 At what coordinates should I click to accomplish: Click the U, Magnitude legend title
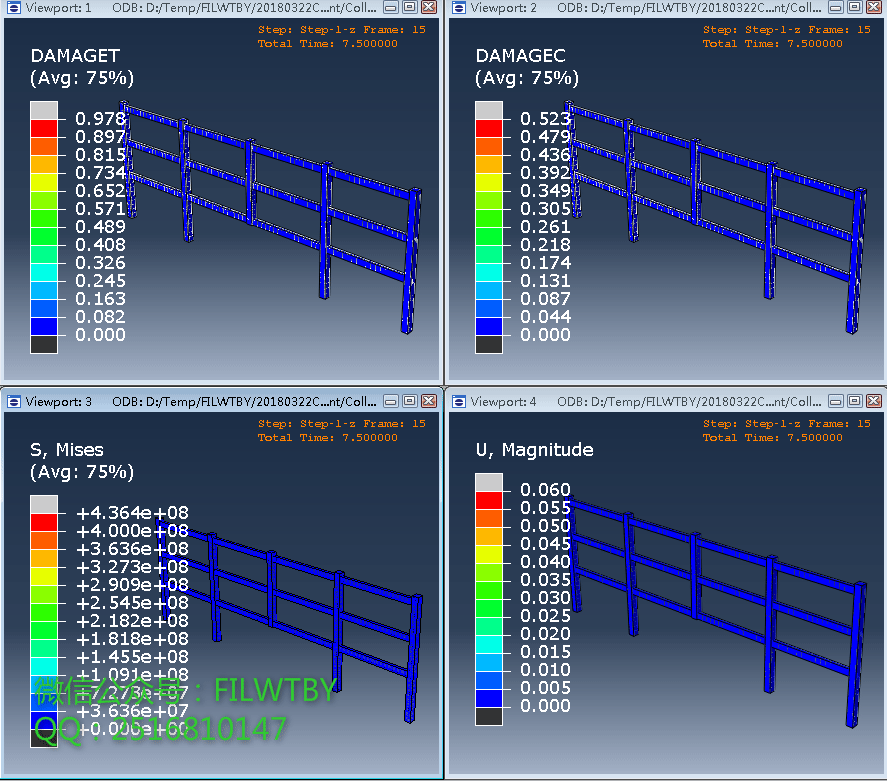535,450
